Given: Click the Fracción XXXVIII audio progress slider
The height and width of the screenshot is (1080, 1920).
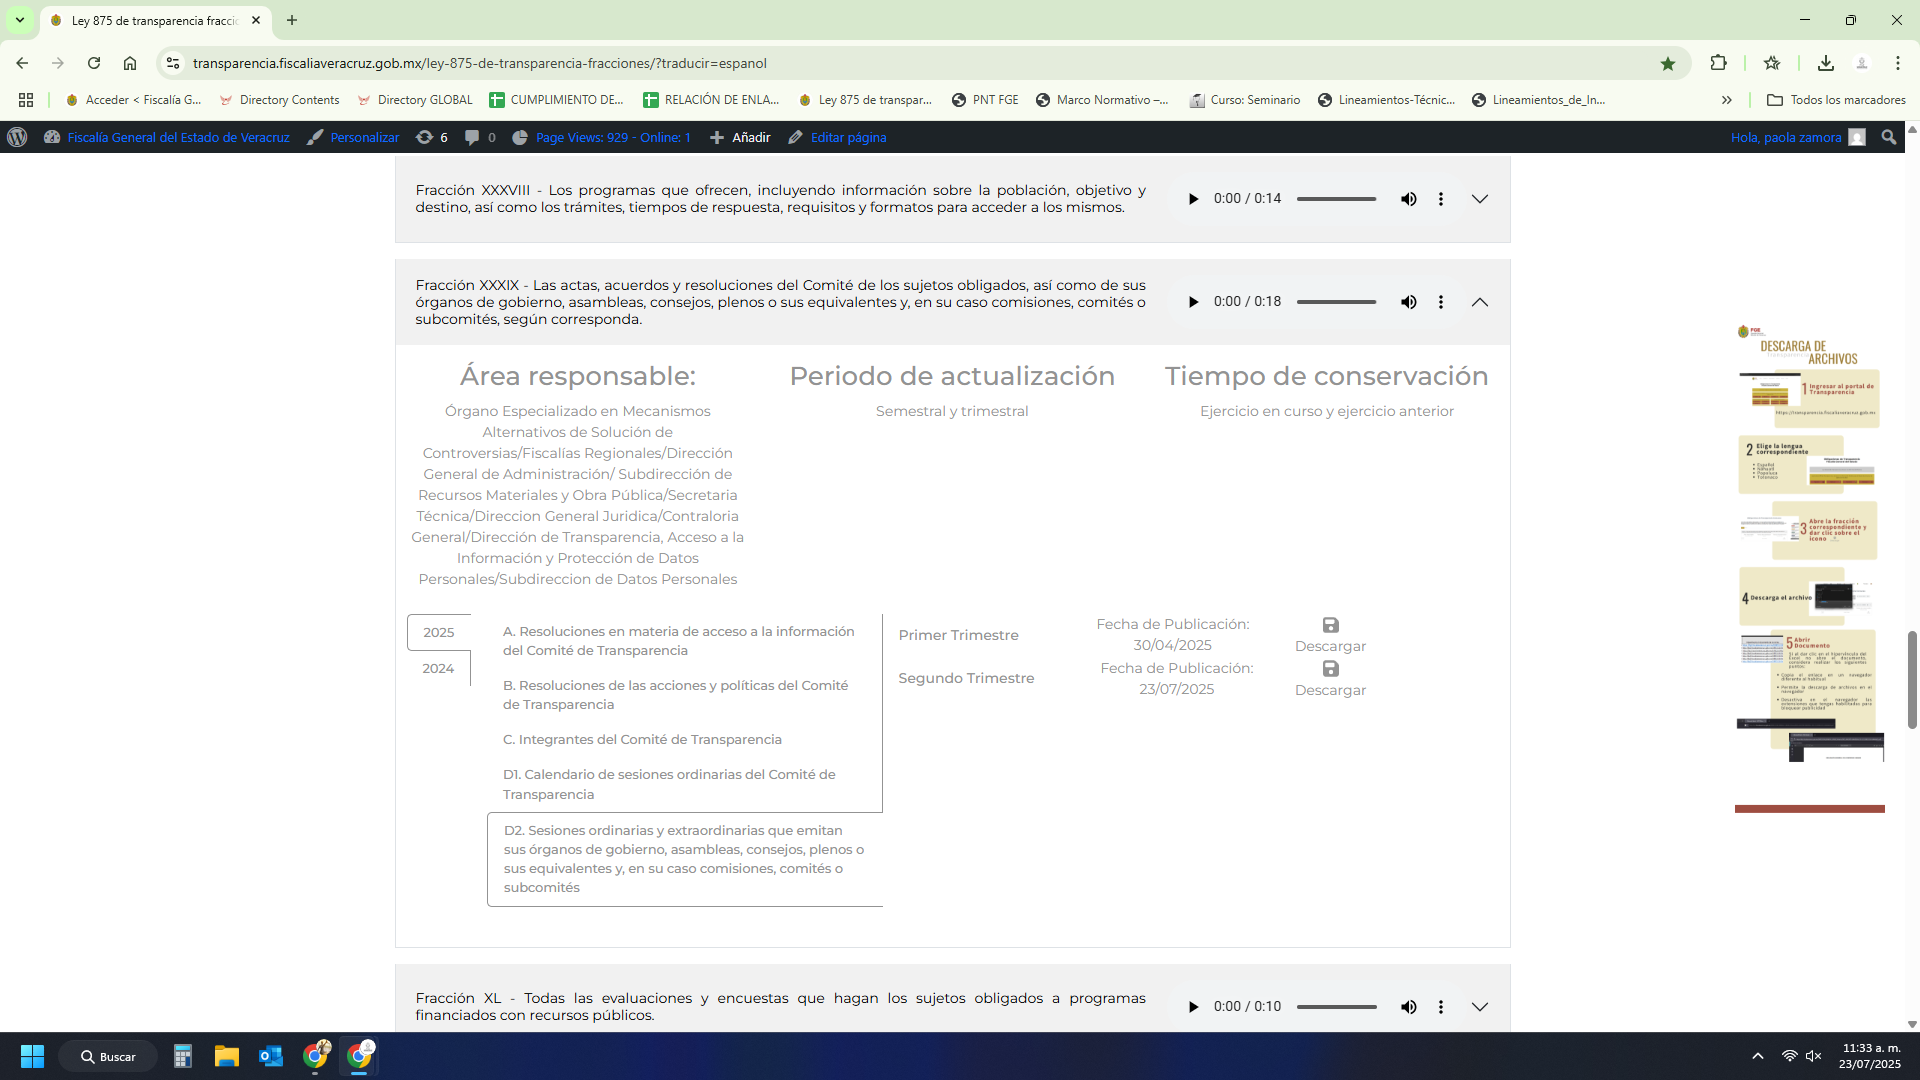Looking at the screenshot, I should 1336,199.
